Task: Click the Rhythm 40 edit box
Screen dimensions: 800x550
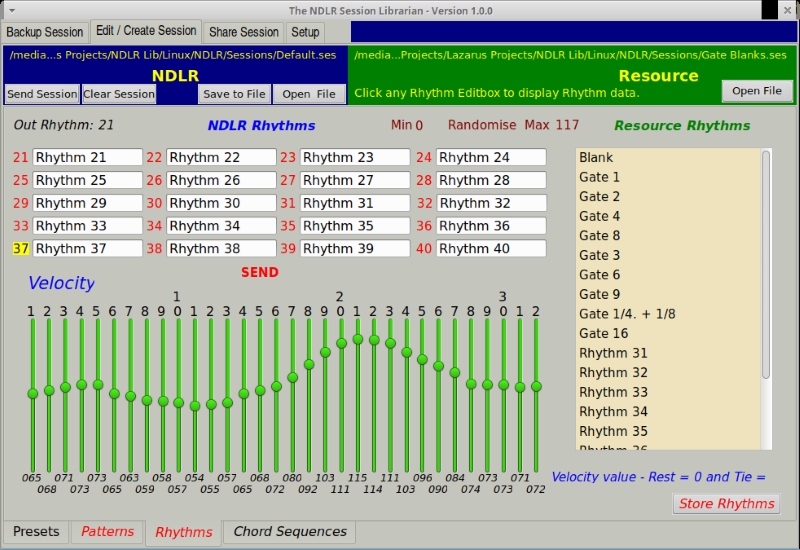Action: click(x=491, y=248)
